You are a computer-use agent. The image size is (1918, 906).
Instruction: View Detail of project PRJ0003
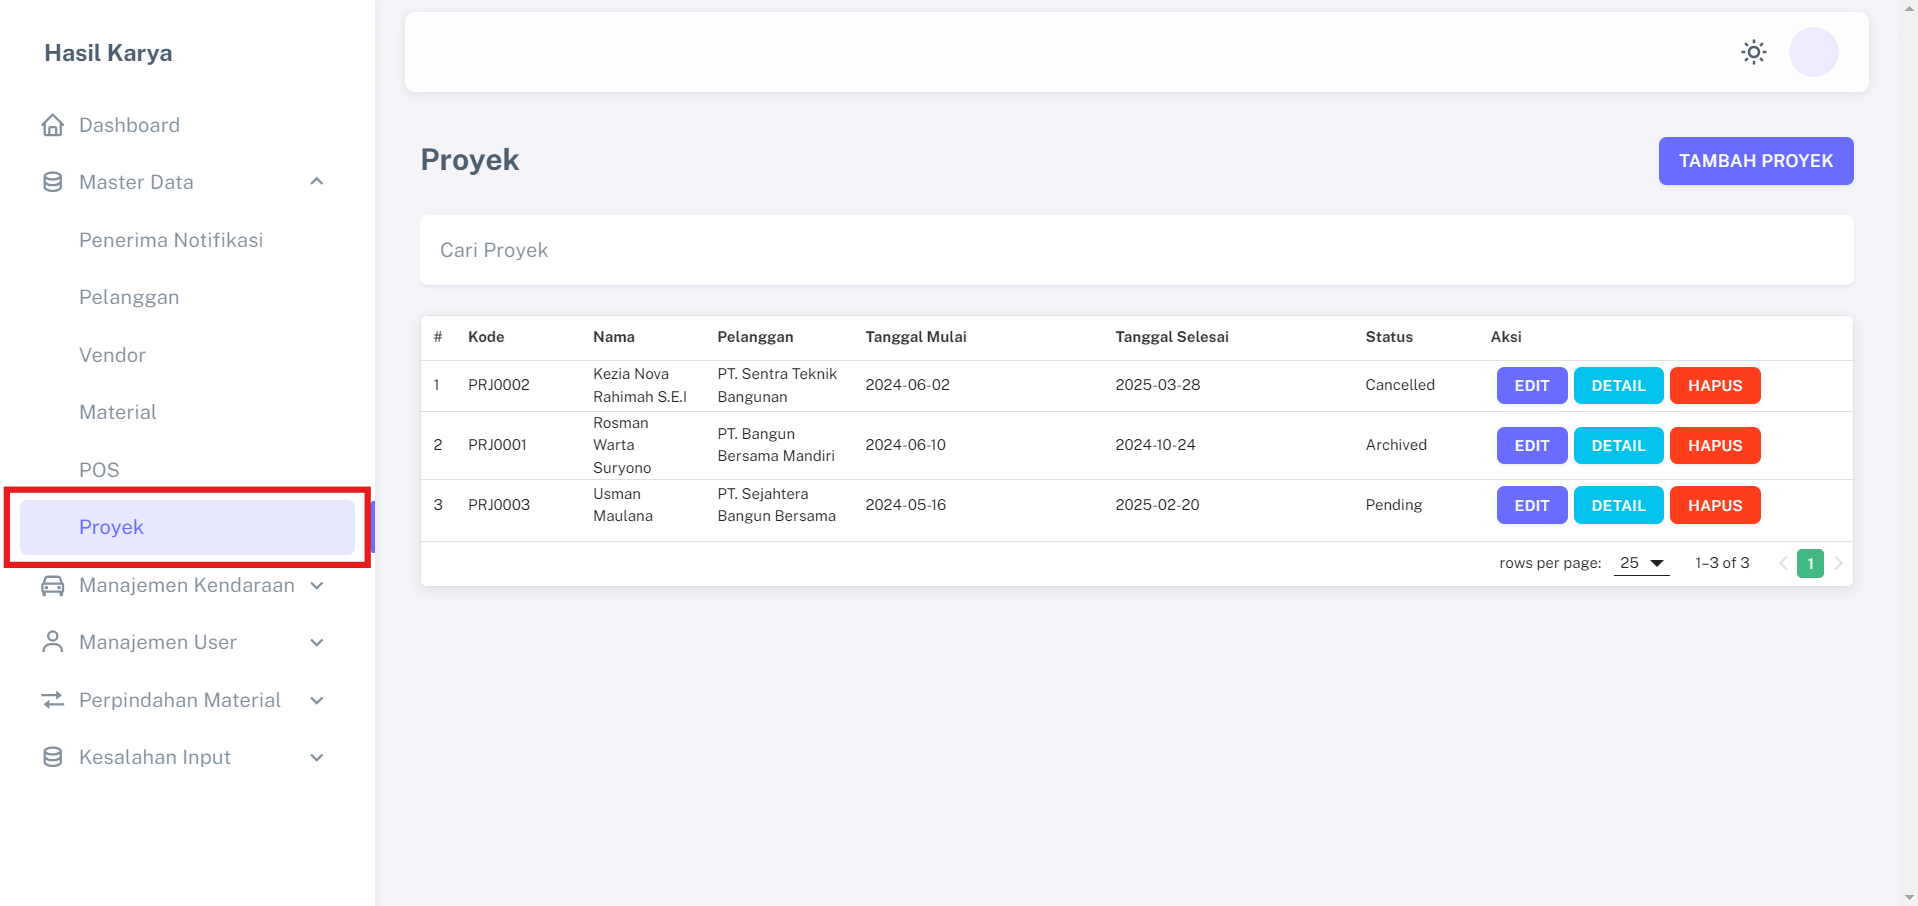pos(1617,506)
